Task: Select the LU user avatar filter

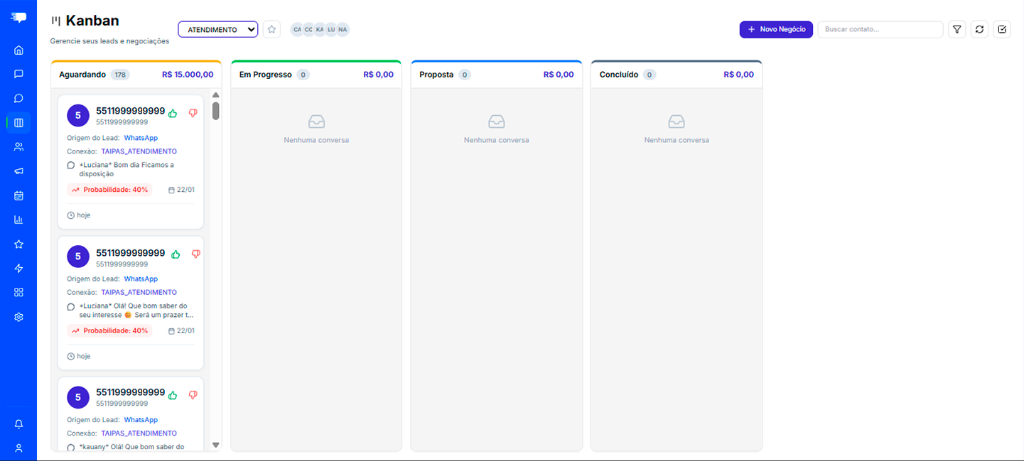Action: pyautogui.click(x=331, y=29)
